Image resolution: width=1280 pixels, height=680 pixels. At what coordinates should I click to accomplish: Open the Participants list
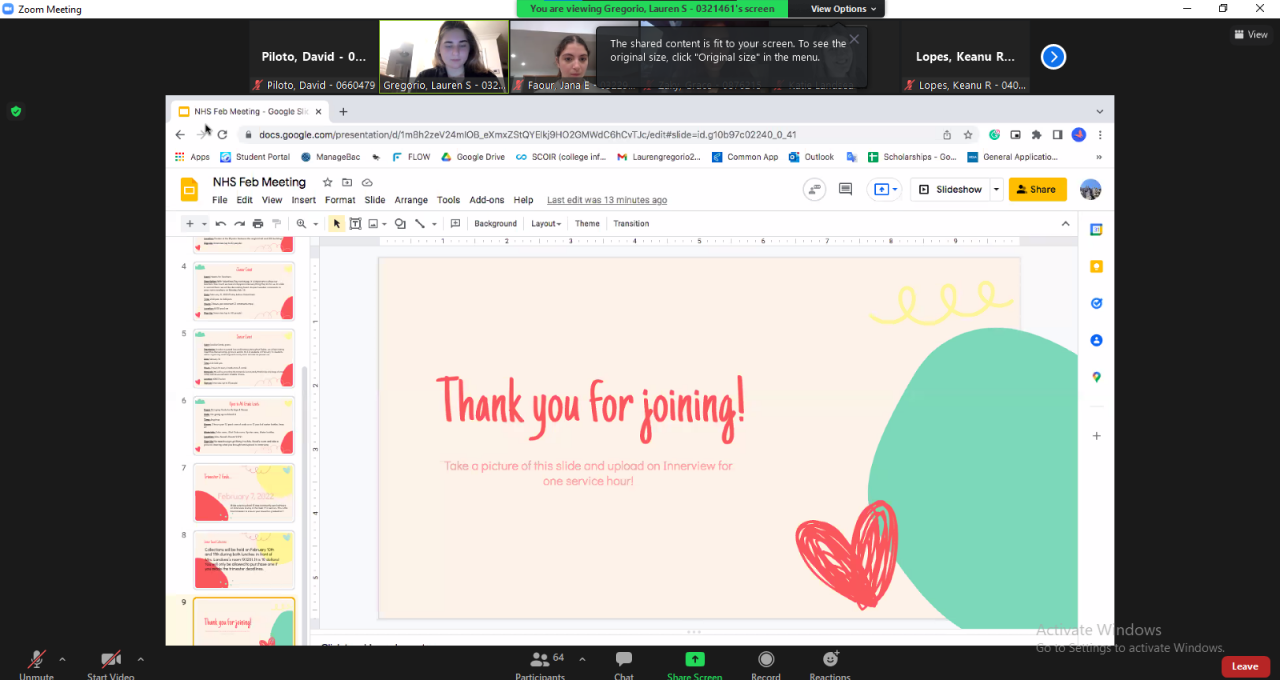point(541,660)
